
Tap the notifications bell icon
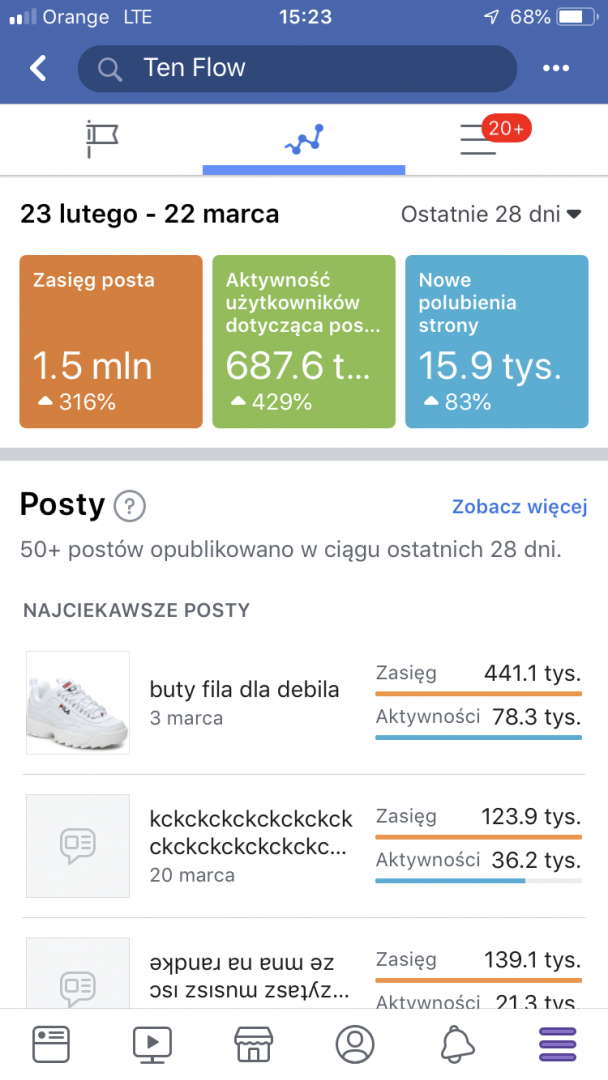tap(456, 1043)
